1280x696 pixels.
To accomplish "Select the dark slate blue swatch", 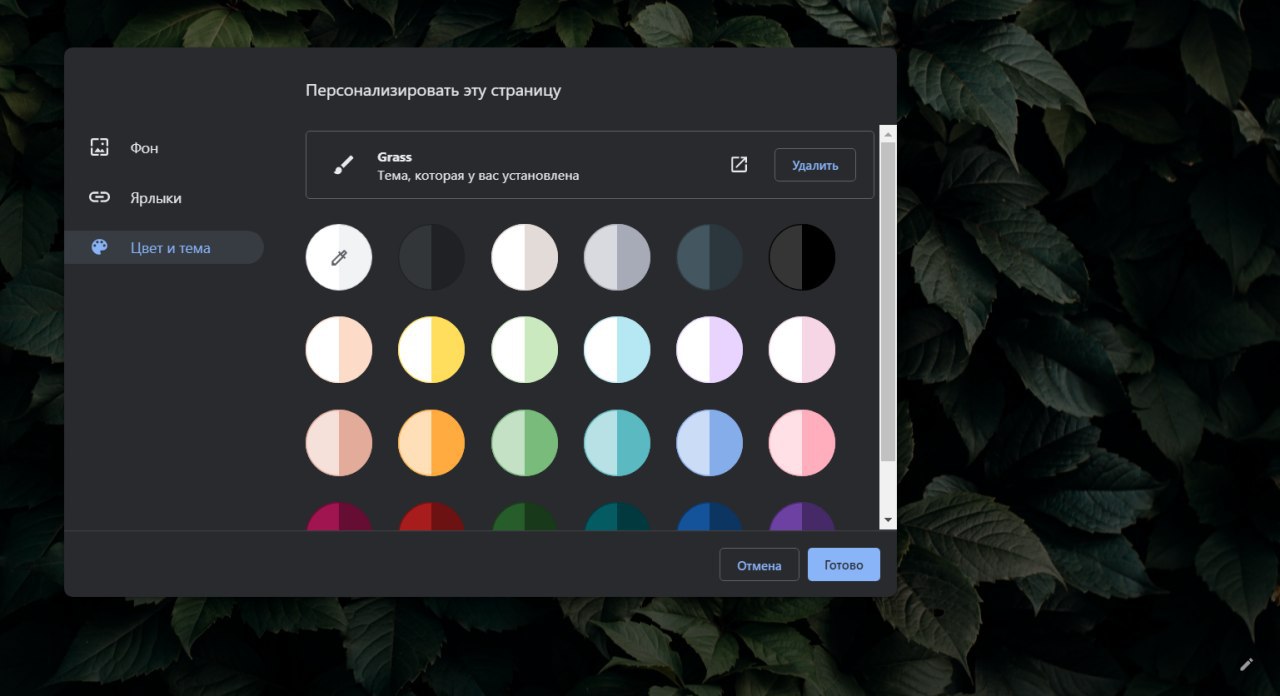I will pyautogui.click(x=709, y=258).
